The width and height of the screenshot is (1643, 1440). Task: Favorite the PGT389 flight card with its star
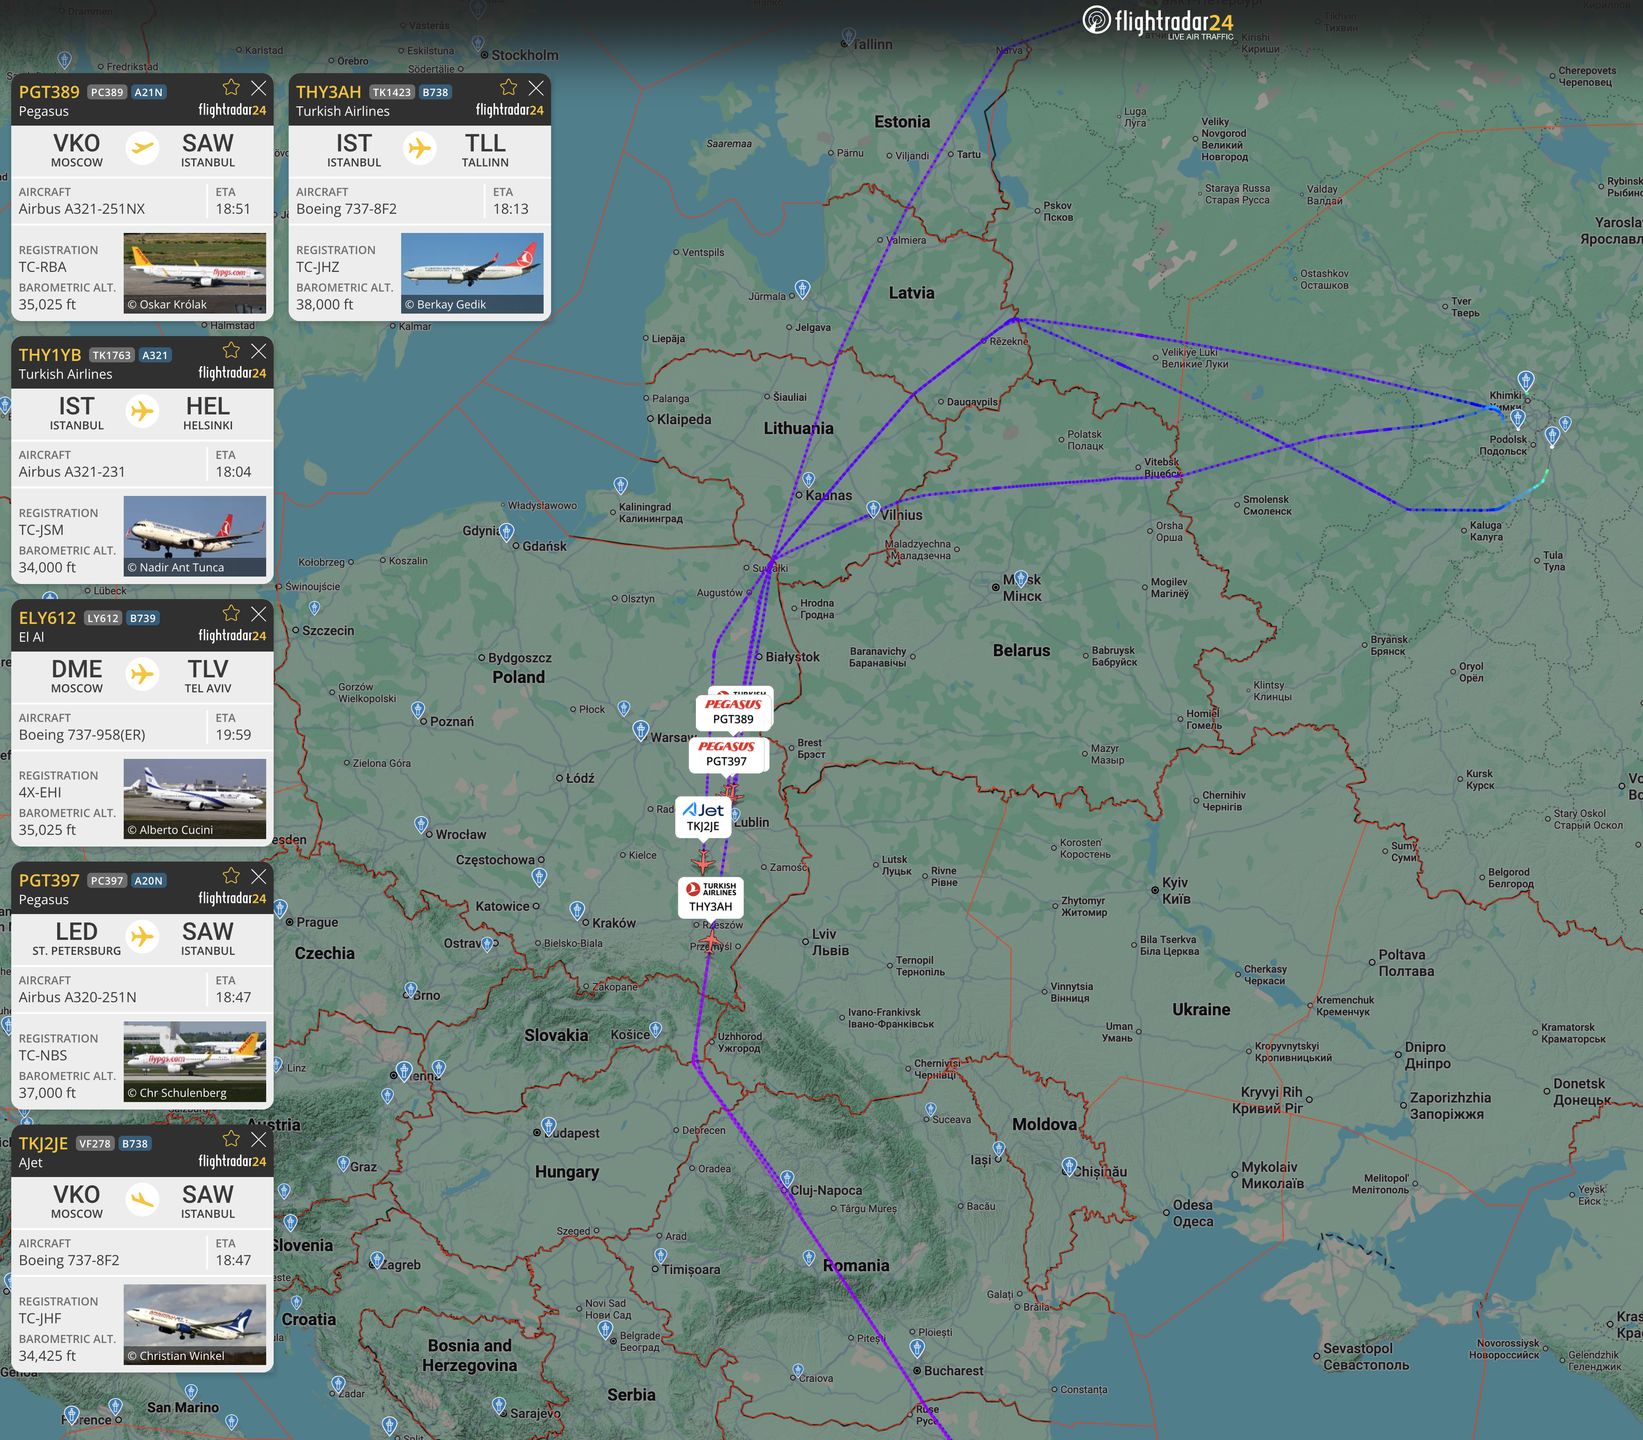(231, 88)
